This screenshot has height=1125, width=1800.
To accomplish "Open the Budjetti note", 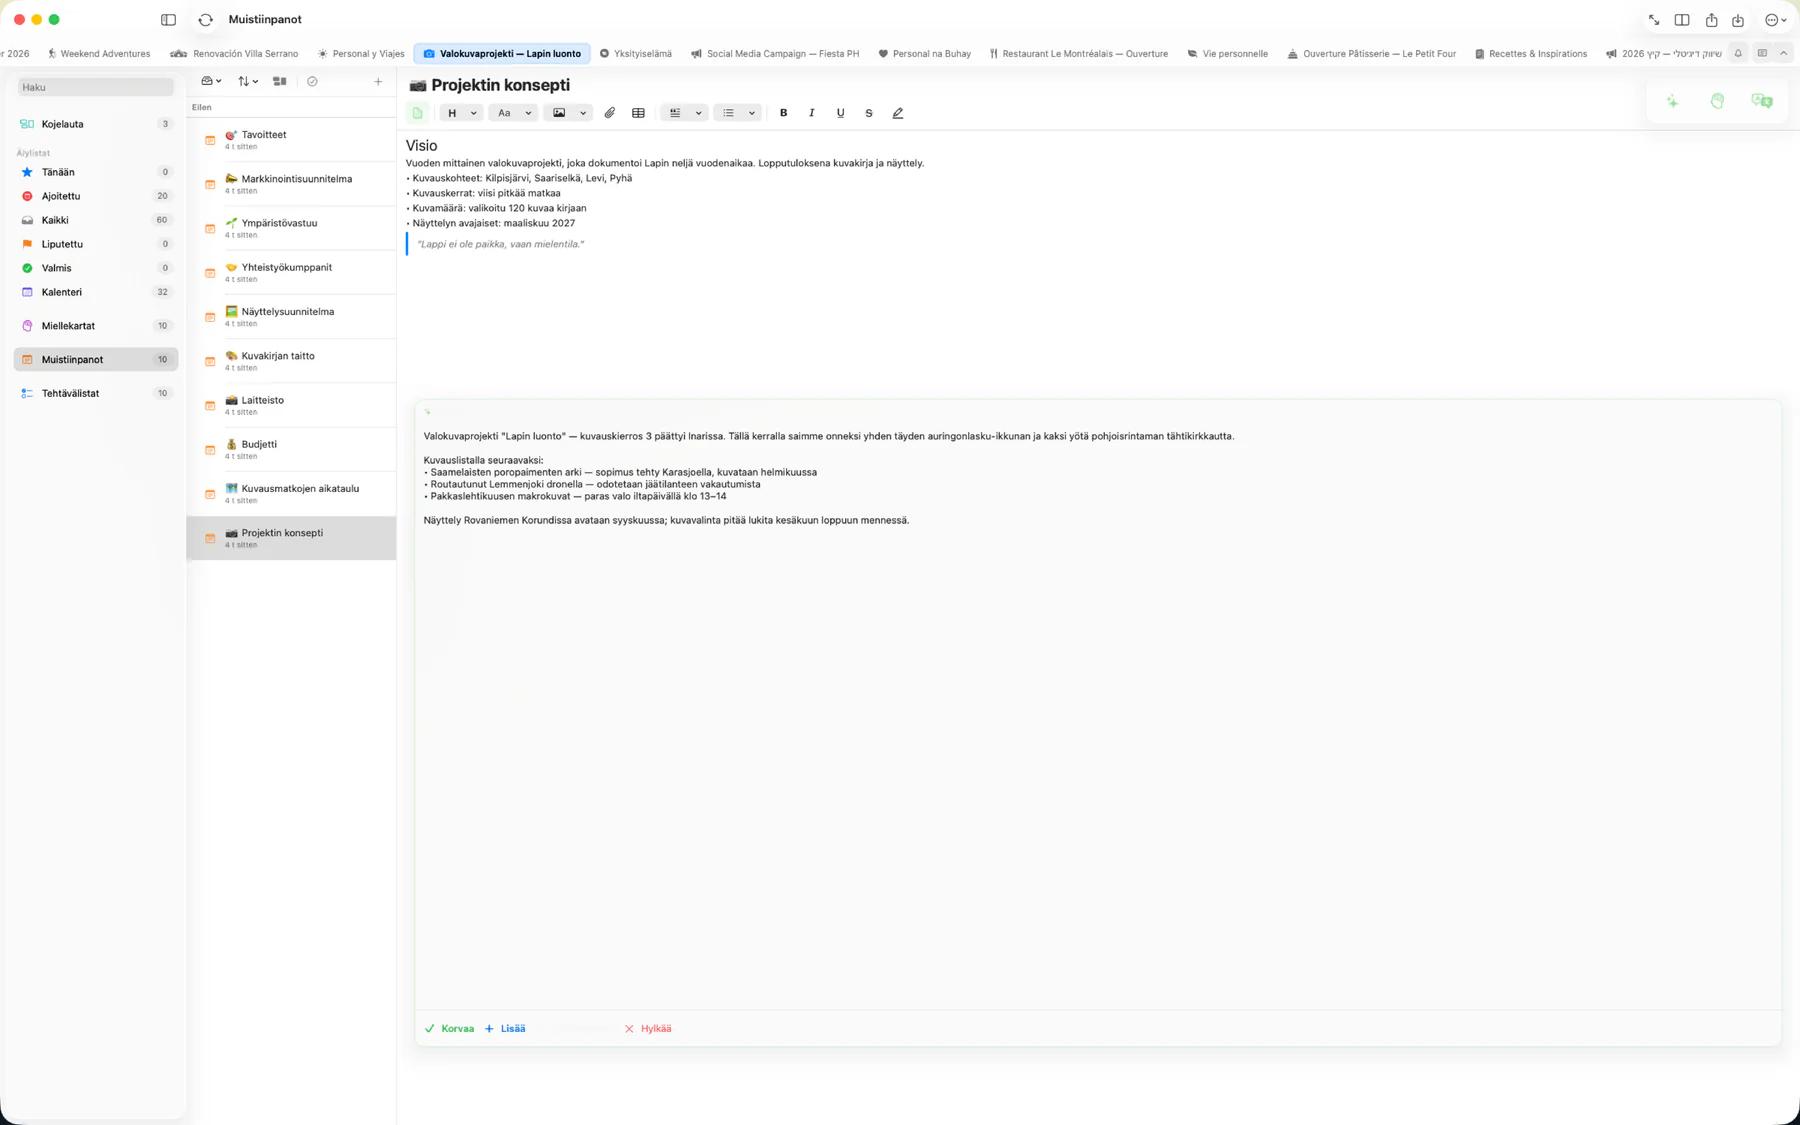I will point(291,450).
